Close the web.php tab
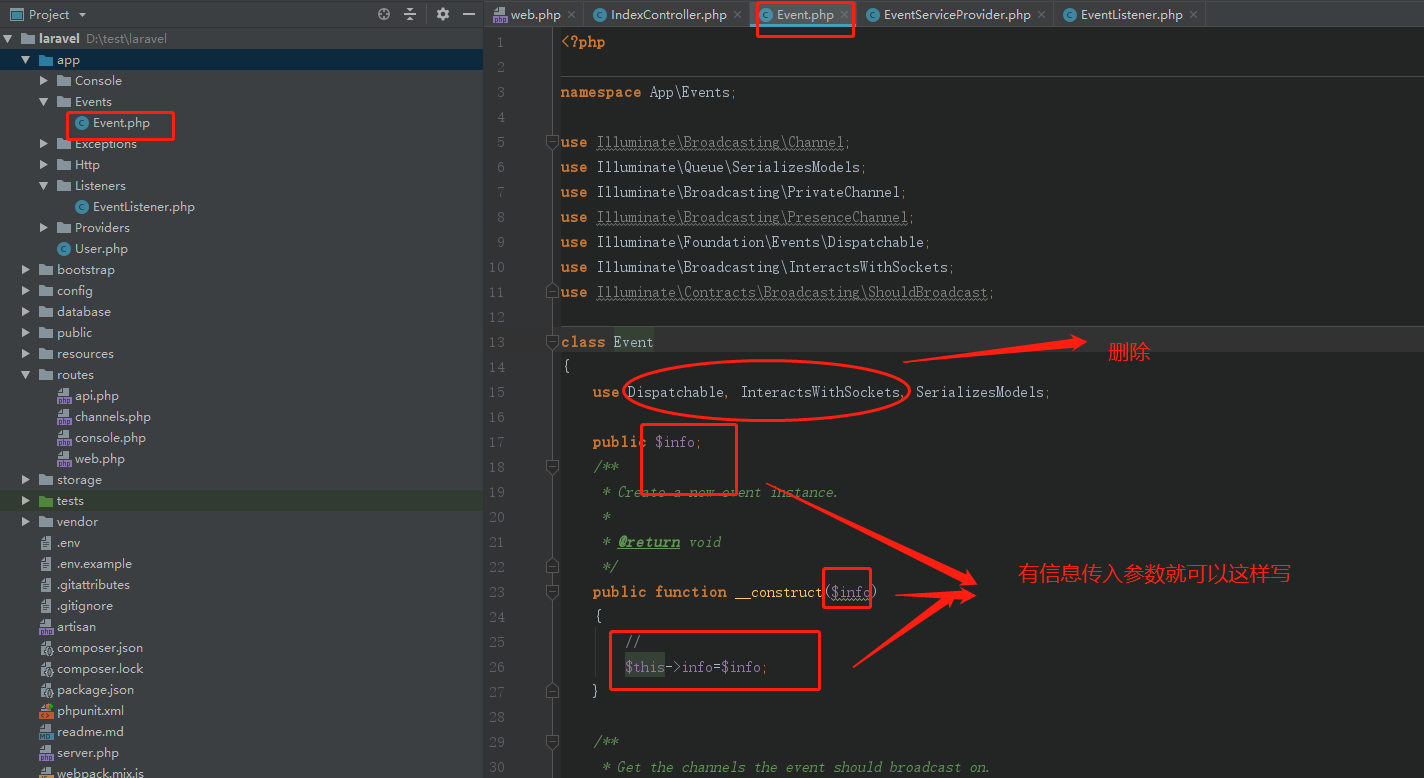This screenshot has height=778, width=1424. 572,15
